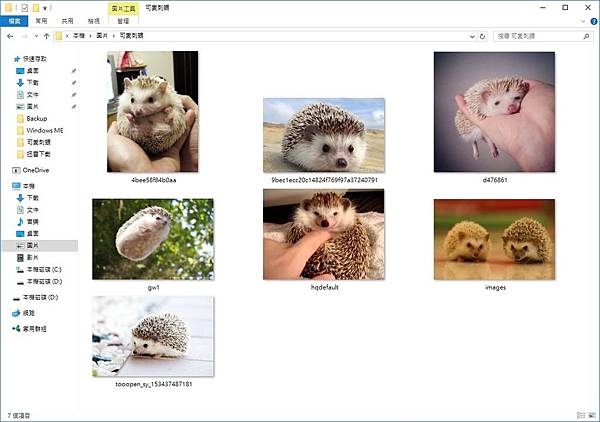Refresh the current folder view
Image resolution: width=600 pixels, height=422 pixels.
[483, 36]
